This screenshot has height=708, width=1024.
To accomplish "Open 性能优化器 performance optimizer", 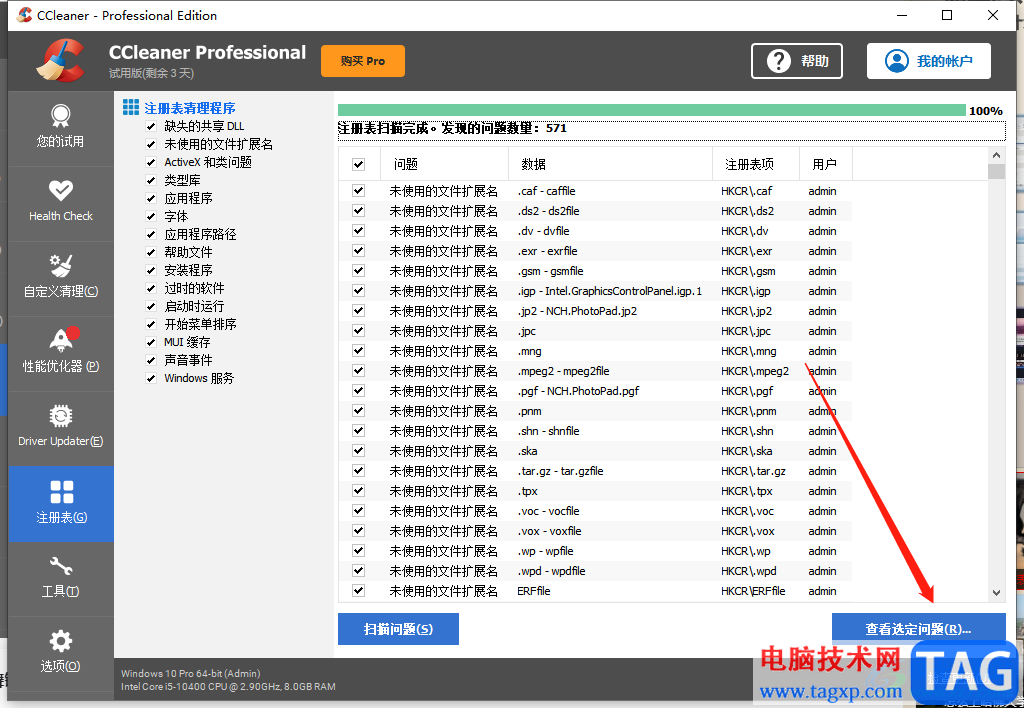I will pyautogui.click(x=60, y=353).
